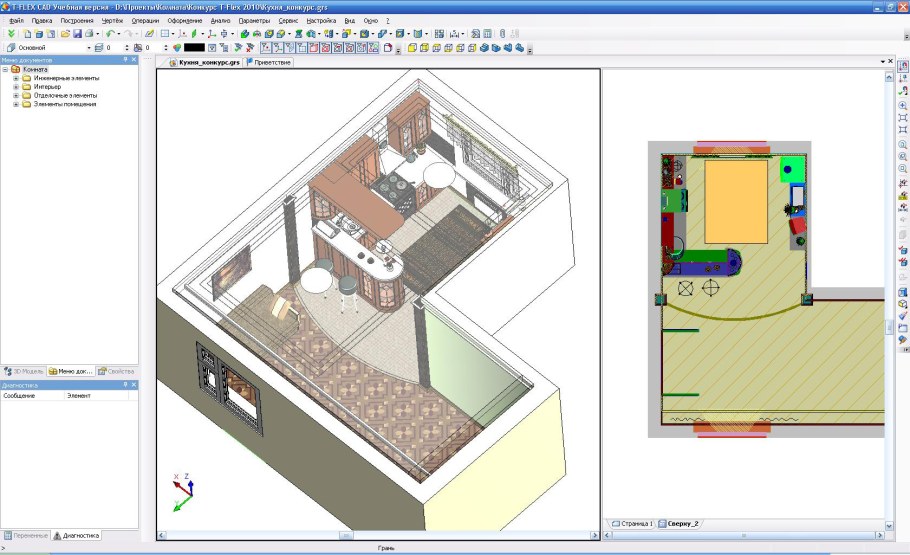Click the Undo arrow in the toolbar
This screenshot has width=910, height=555.
[110, 33]
